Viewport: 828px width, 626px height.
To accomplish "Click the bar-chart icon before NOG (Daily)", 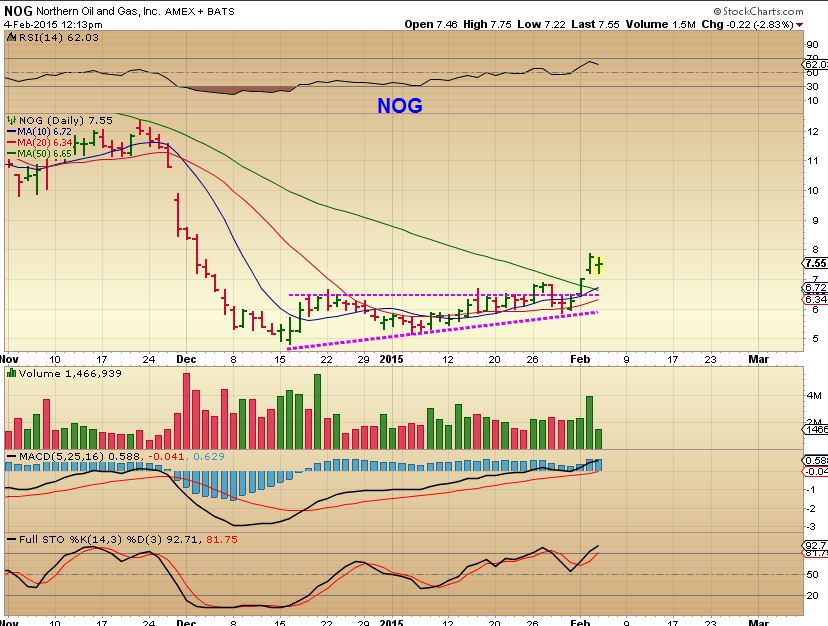I will (x=12, y=120).
